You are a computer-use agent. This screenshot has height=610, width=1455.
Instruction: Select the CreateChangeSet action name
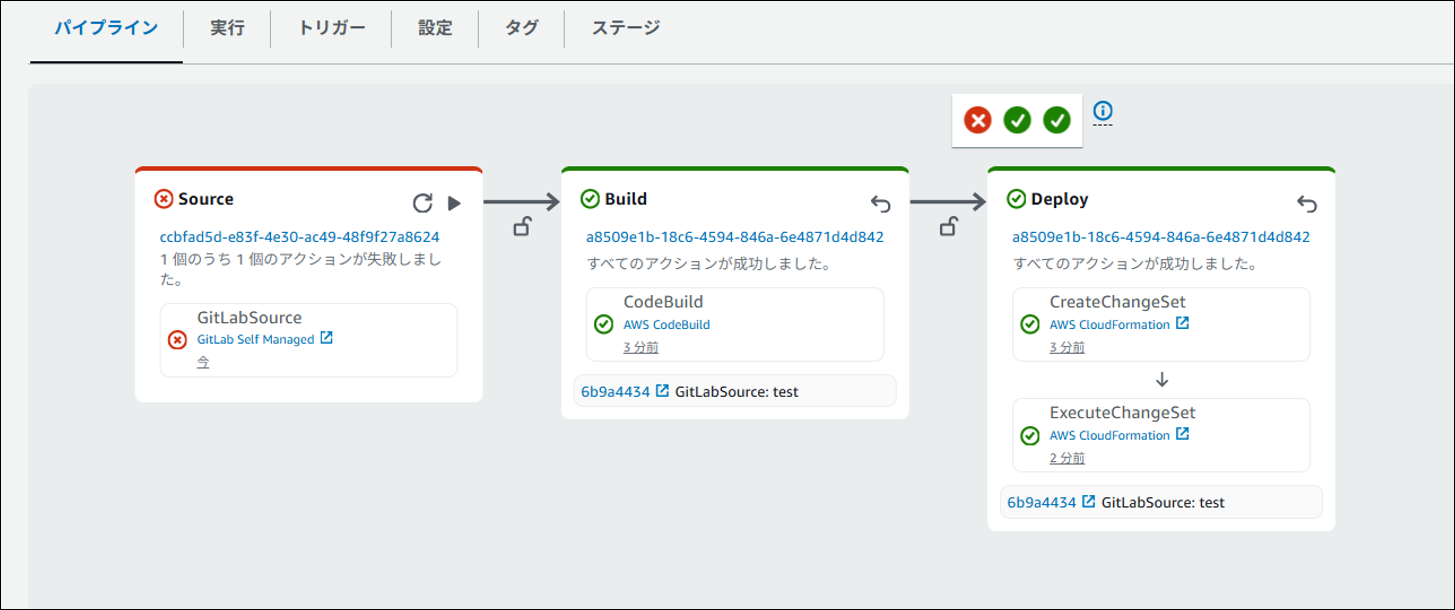[1118, 302]
